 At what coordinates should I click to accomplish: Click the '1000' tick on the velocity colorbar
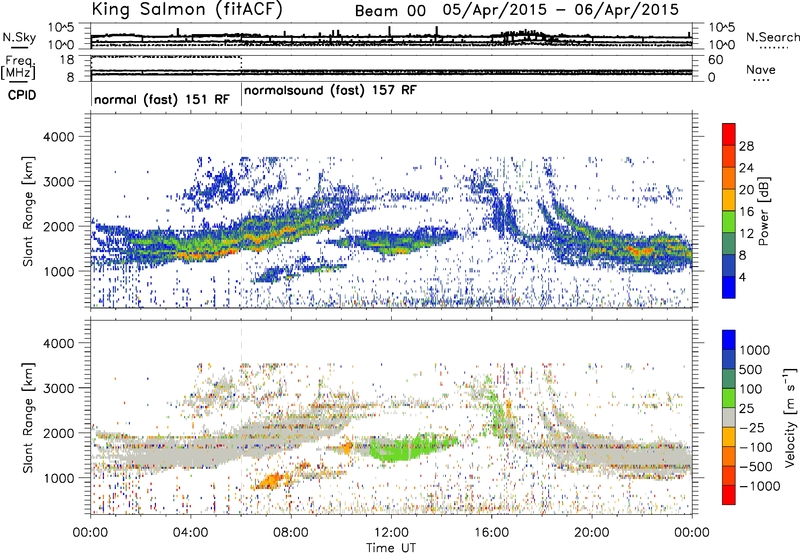(x=754, y=350)
